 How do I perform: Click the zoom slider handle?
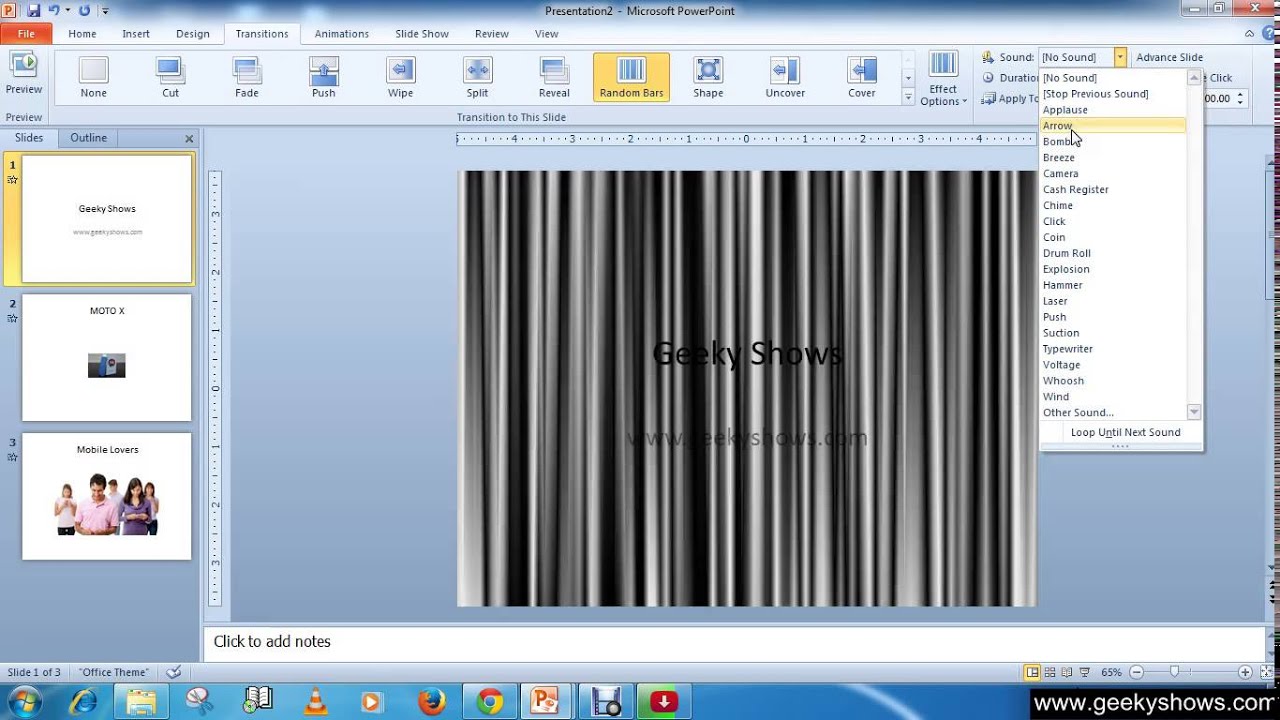pos(1175,673)
